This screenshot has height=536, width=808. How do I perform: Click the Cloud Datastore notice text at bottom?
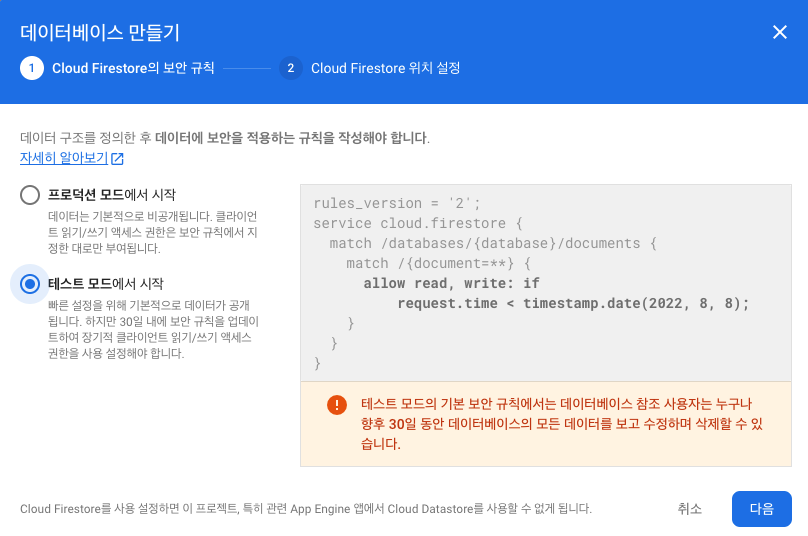(x=306, y=509)
